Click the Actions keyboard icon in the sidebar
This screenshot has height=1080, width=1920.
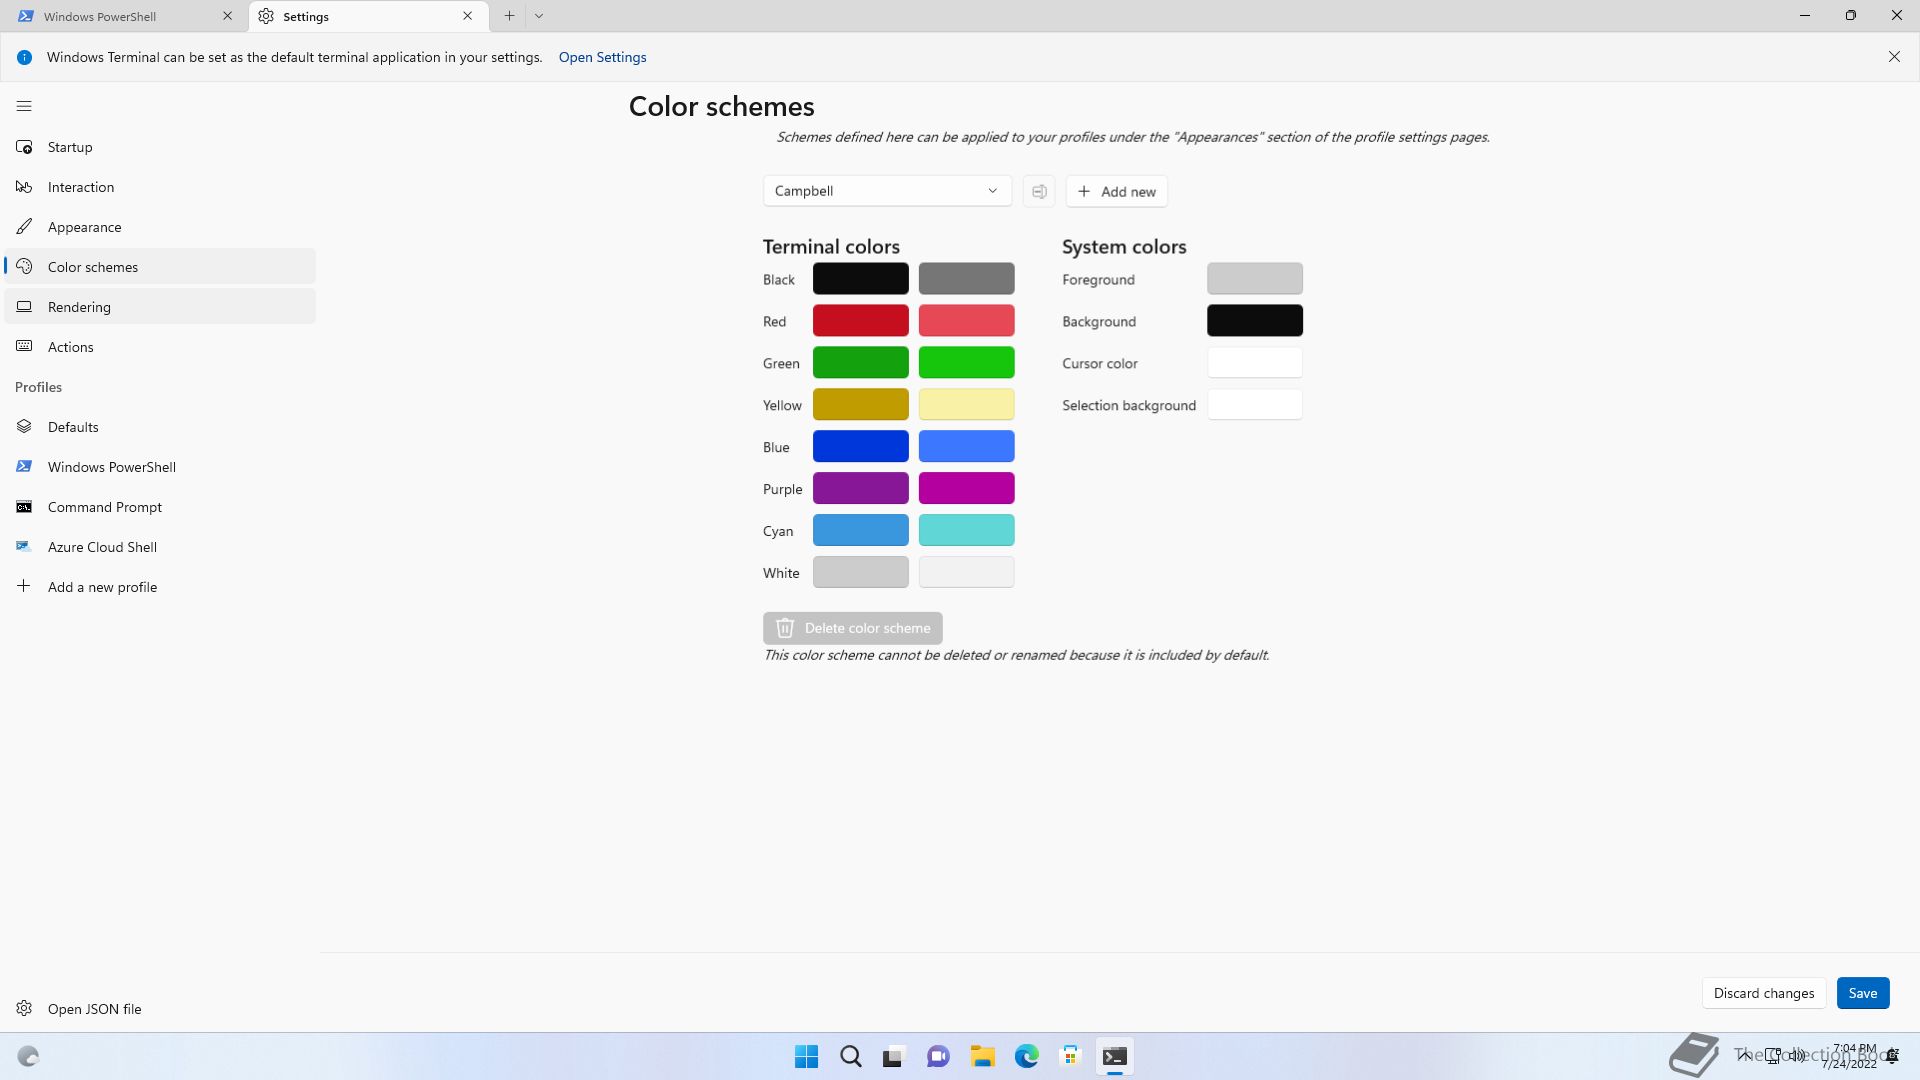coord(24,347)
